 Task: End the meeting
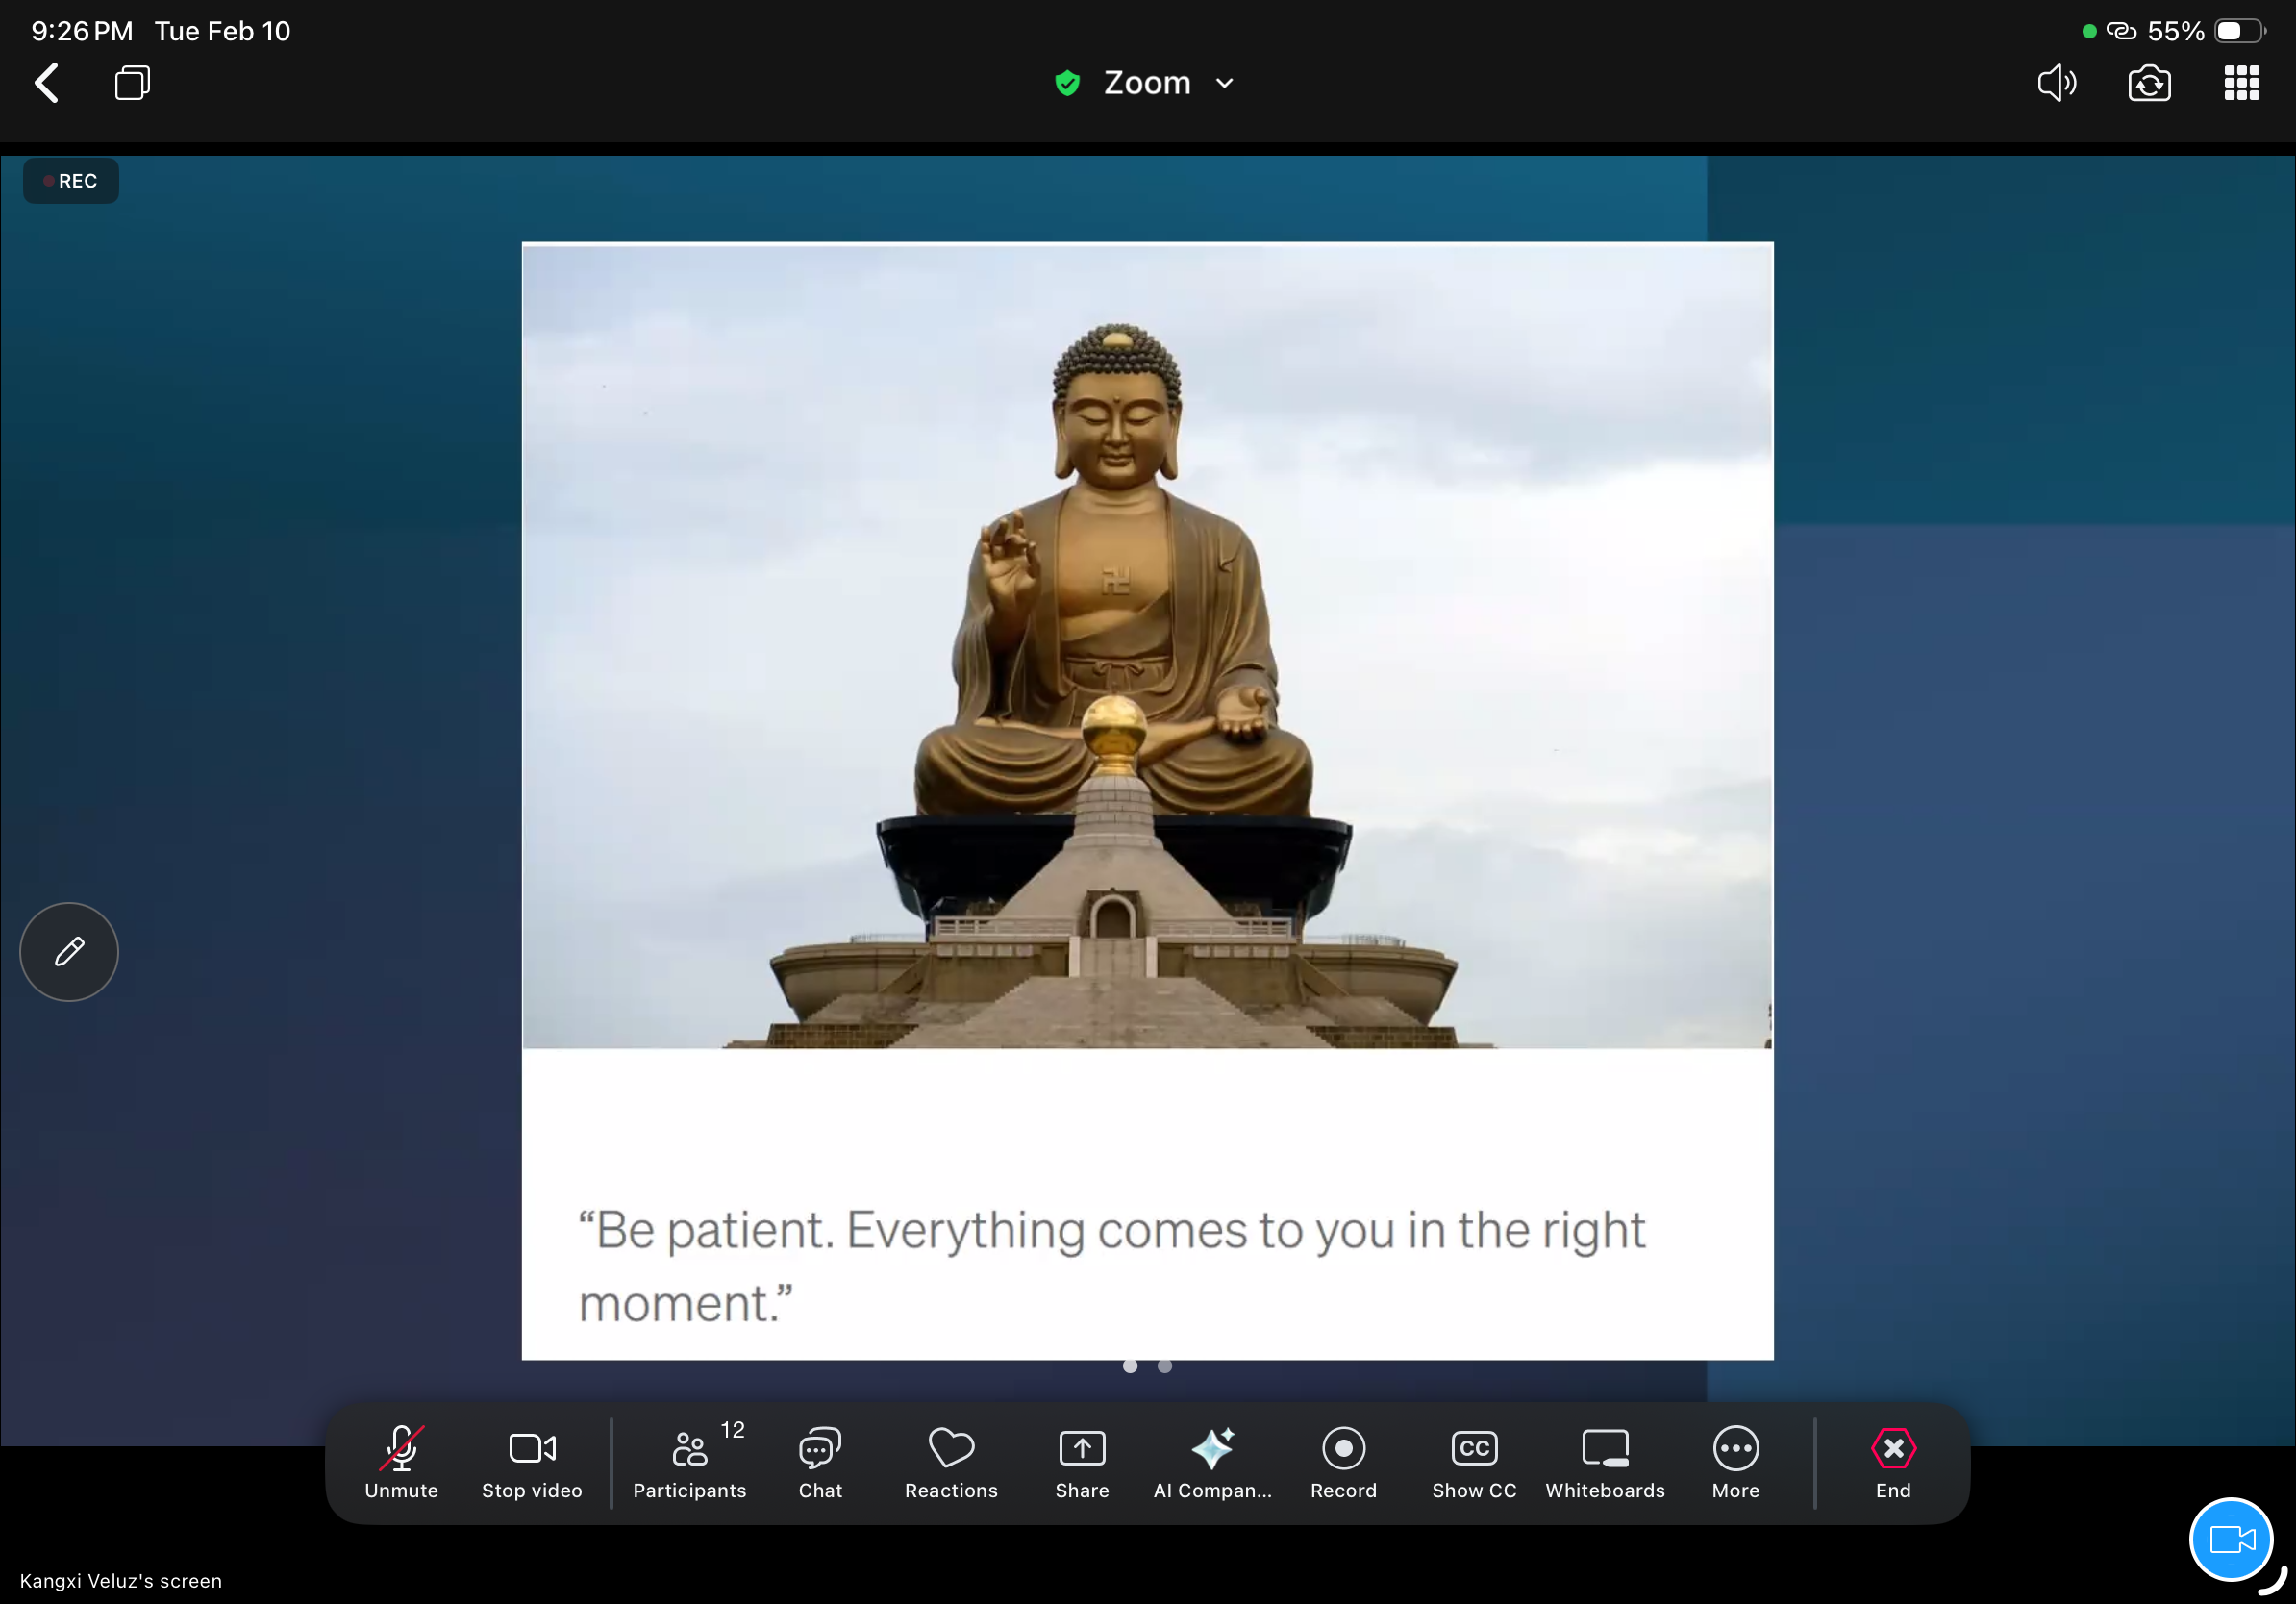(1892, 1461)
